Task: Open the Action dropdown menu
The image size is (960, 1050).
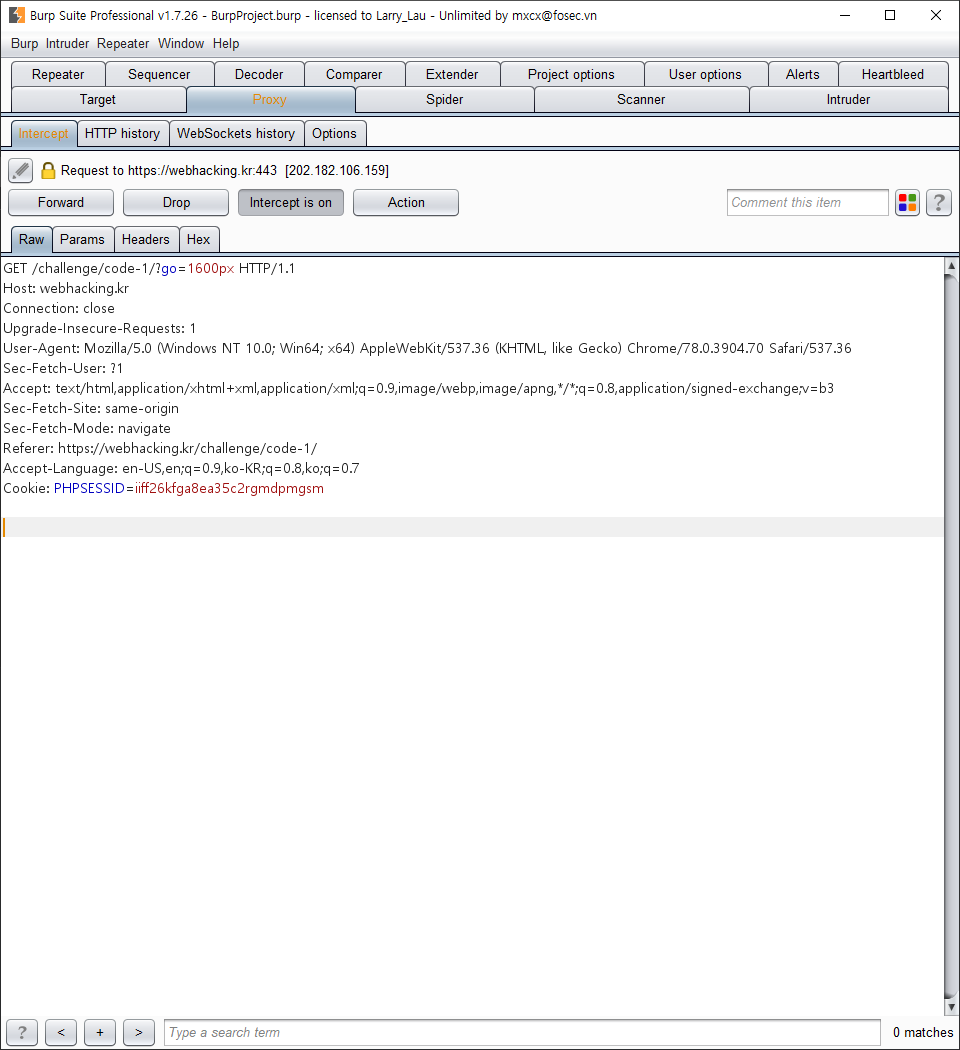Action: pyautogui.click(x=406, y=203)
